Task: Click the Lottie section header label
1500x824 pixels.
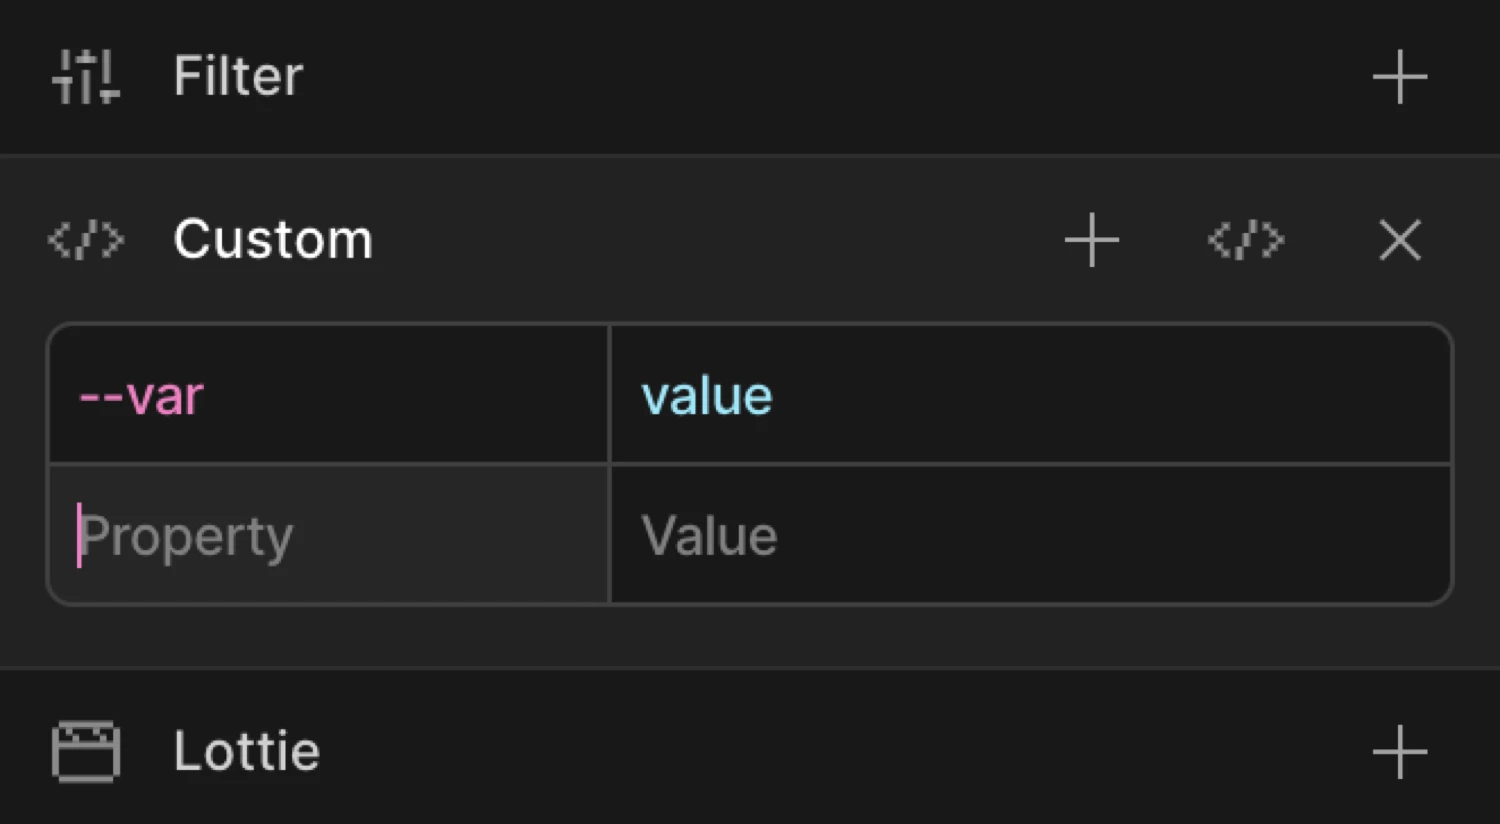Action: click(x=245, y=751)
